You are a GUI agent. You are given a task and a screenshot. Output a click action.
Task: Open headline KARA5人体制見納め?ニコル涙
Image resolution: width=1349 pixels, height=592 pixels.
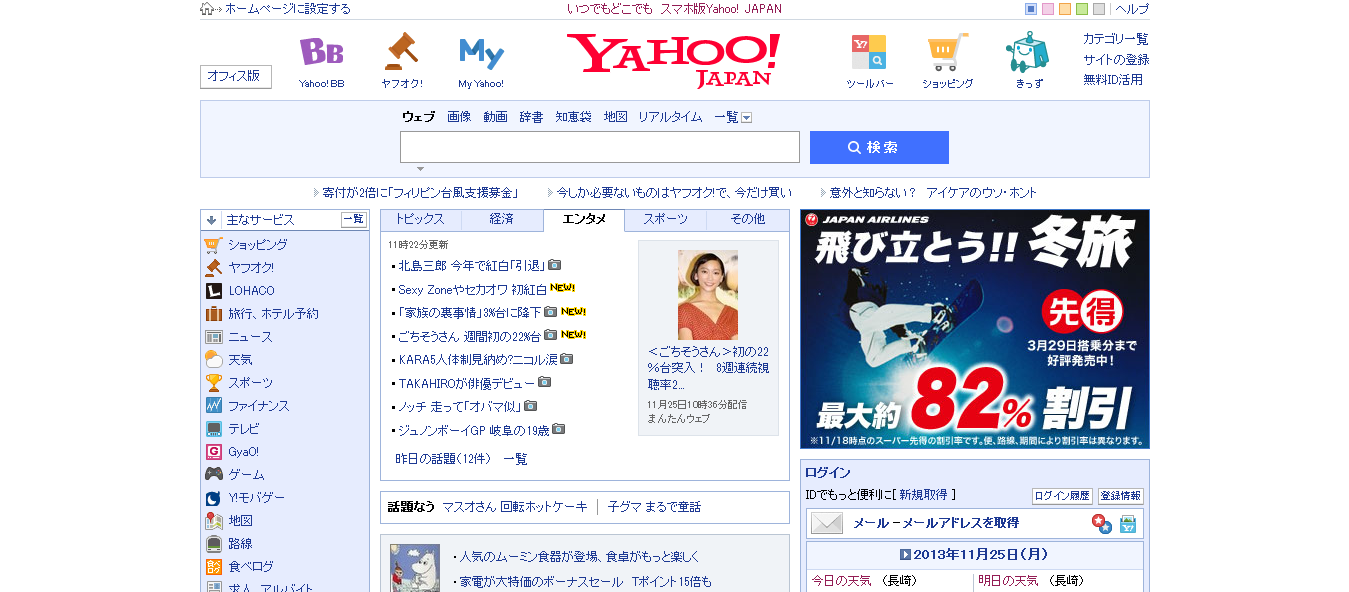tap(478, 360)
